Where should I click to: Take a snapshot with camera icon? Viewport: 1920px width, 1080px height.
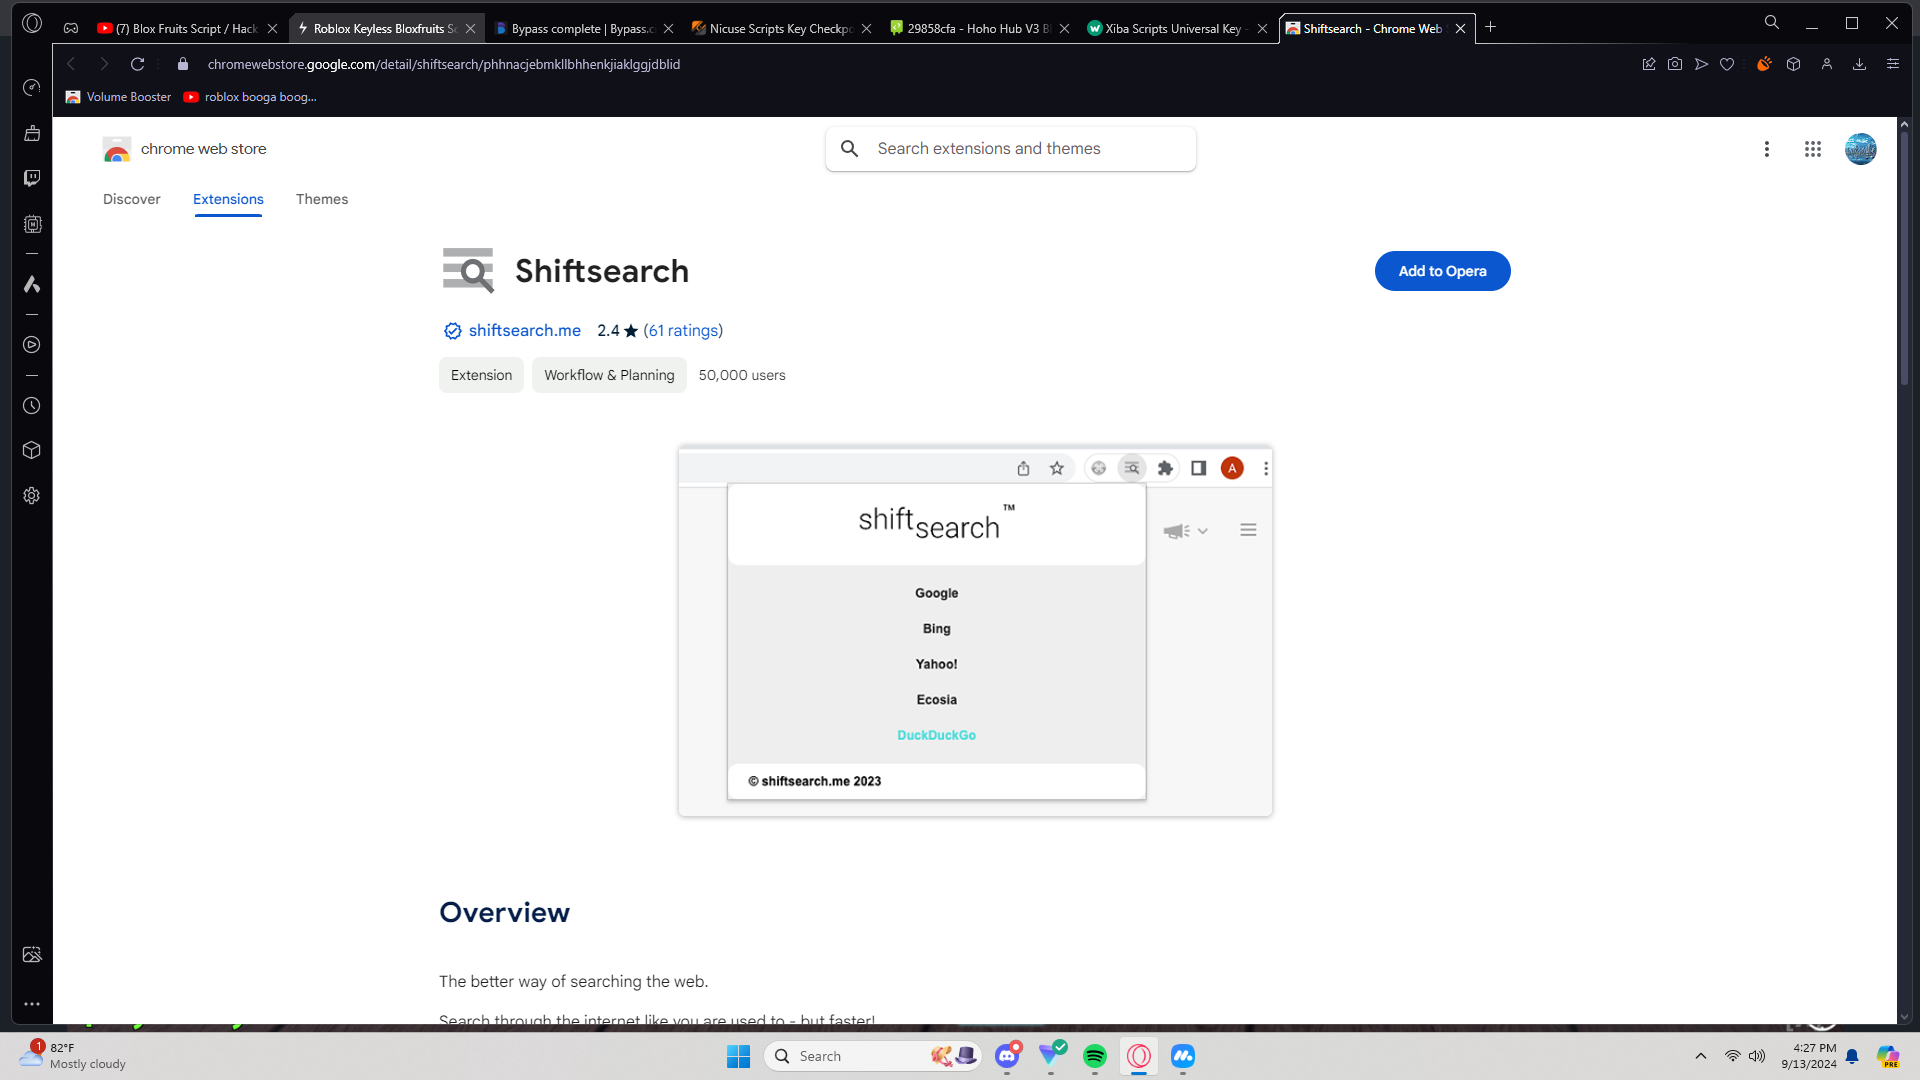pos(1675,64)
